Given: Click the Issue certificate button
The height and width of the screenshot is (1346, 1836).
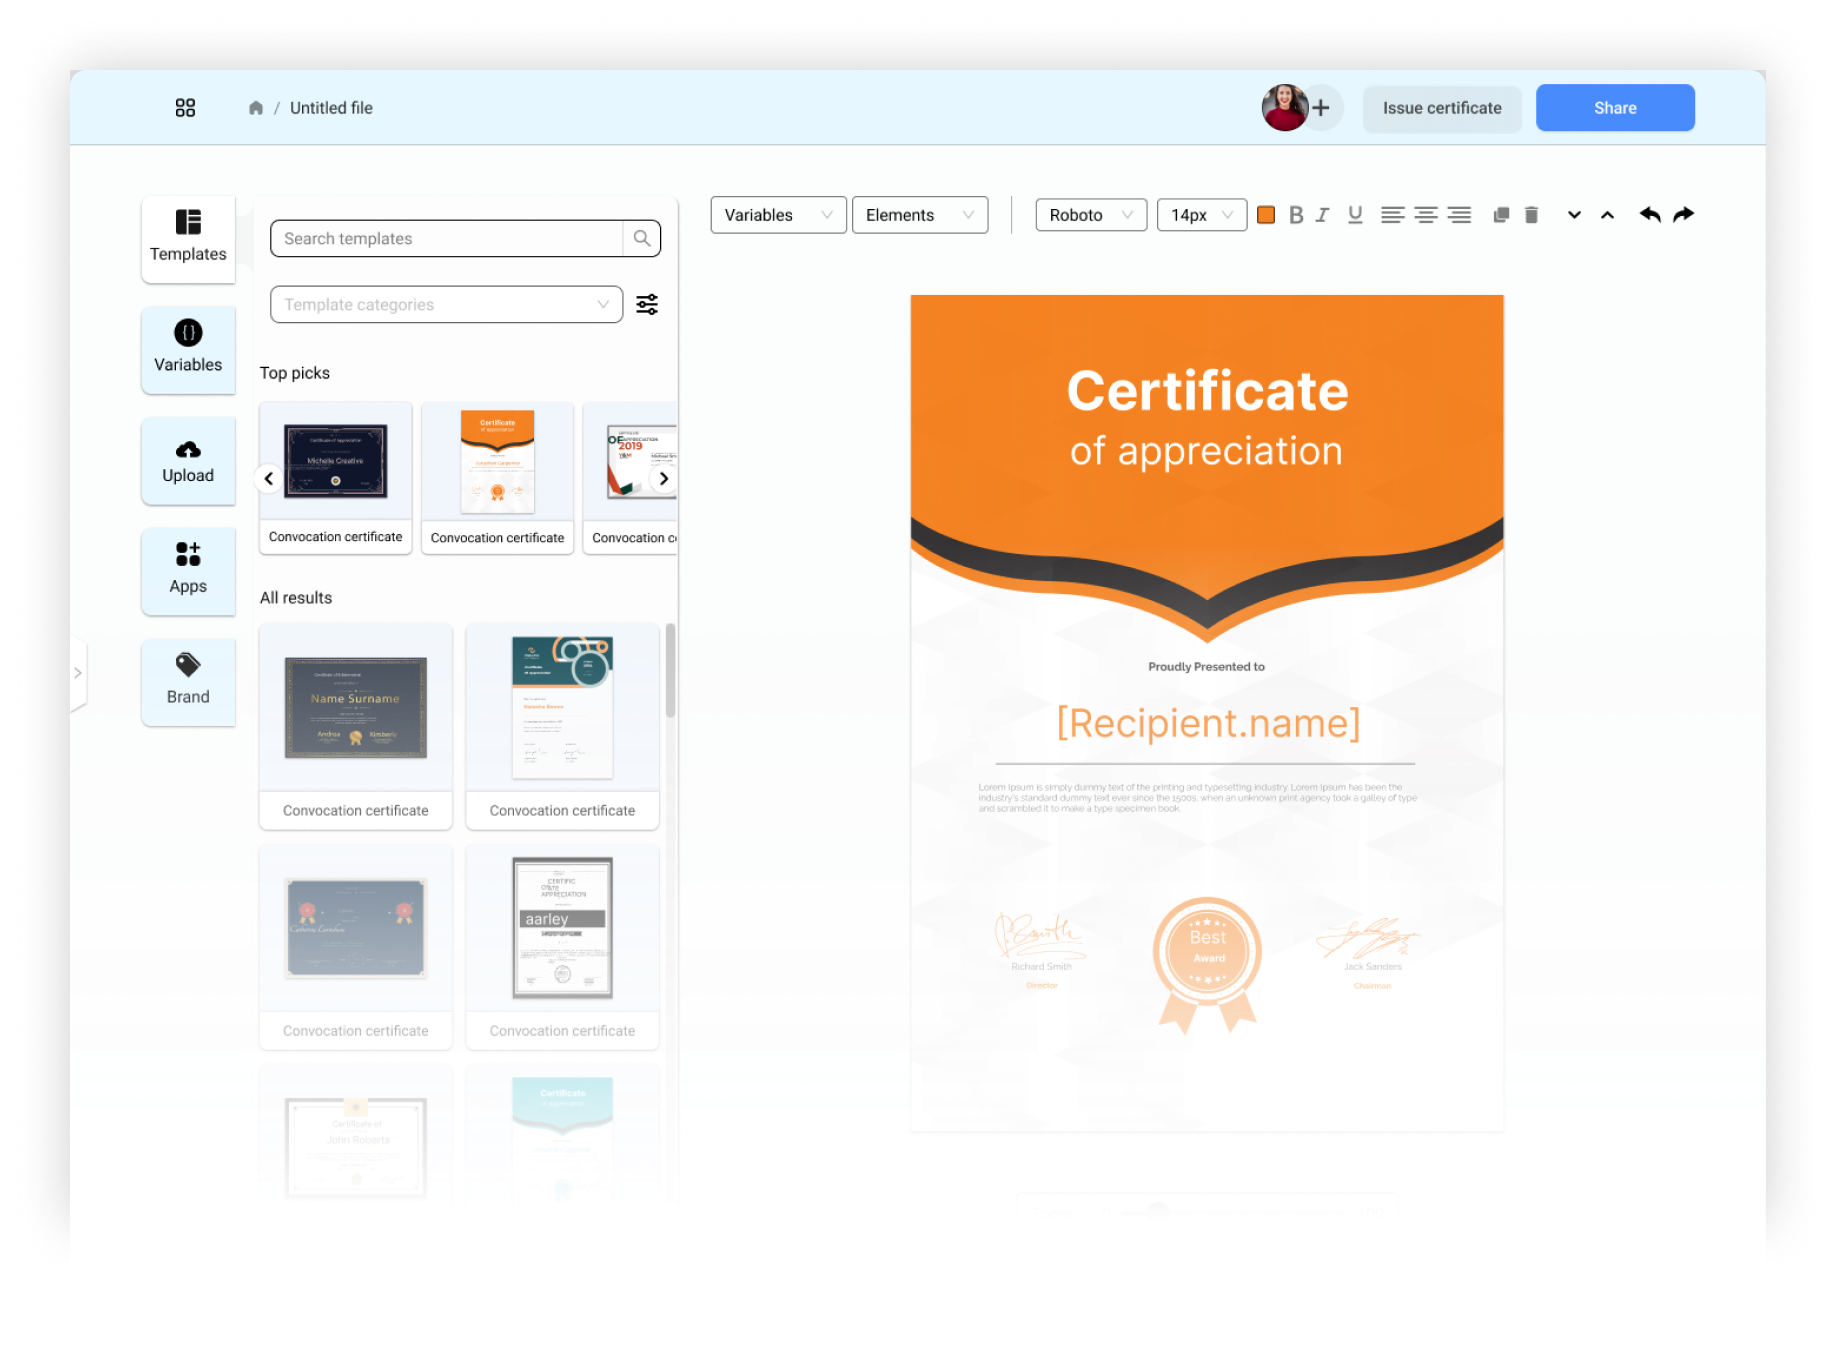Looking at the screenshot, I should [1441, 108].
